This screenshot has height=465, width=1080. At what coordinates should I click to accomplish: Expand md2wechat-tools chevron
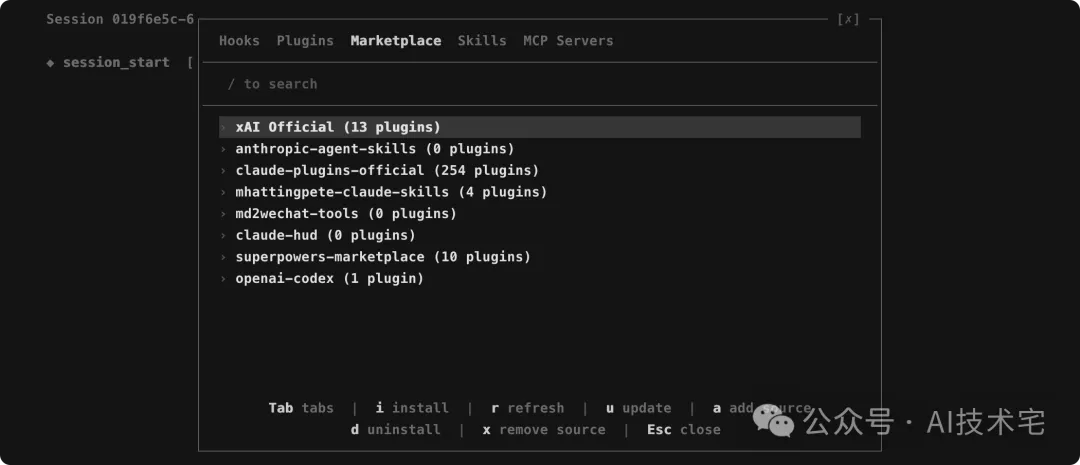pyautogui.click(x=223, y=214)
